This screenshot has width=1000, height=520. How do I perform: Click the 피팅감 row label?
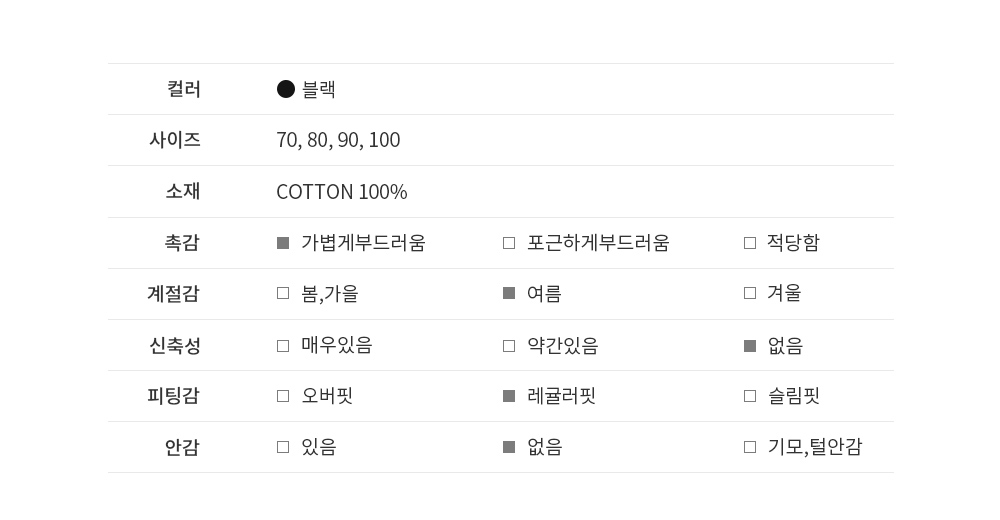(173, 396)
